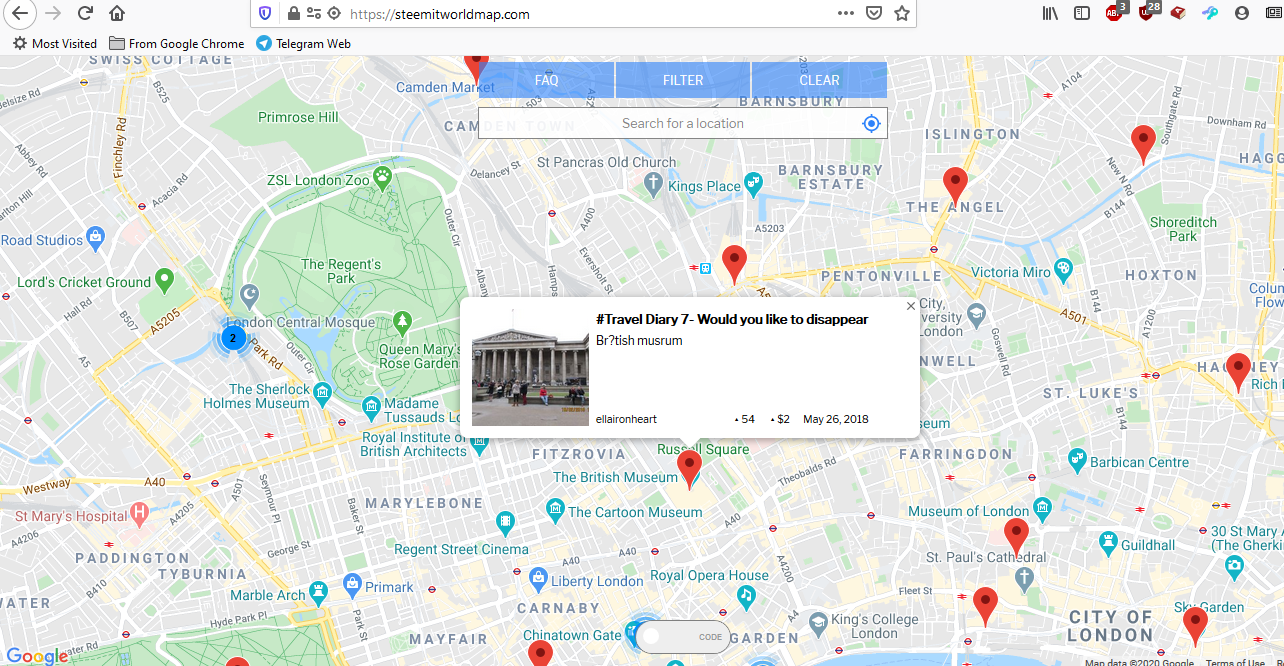This screenshot has height=666, width=1284.
Task: Open the FAQ button
Action: tap(546, 80)
